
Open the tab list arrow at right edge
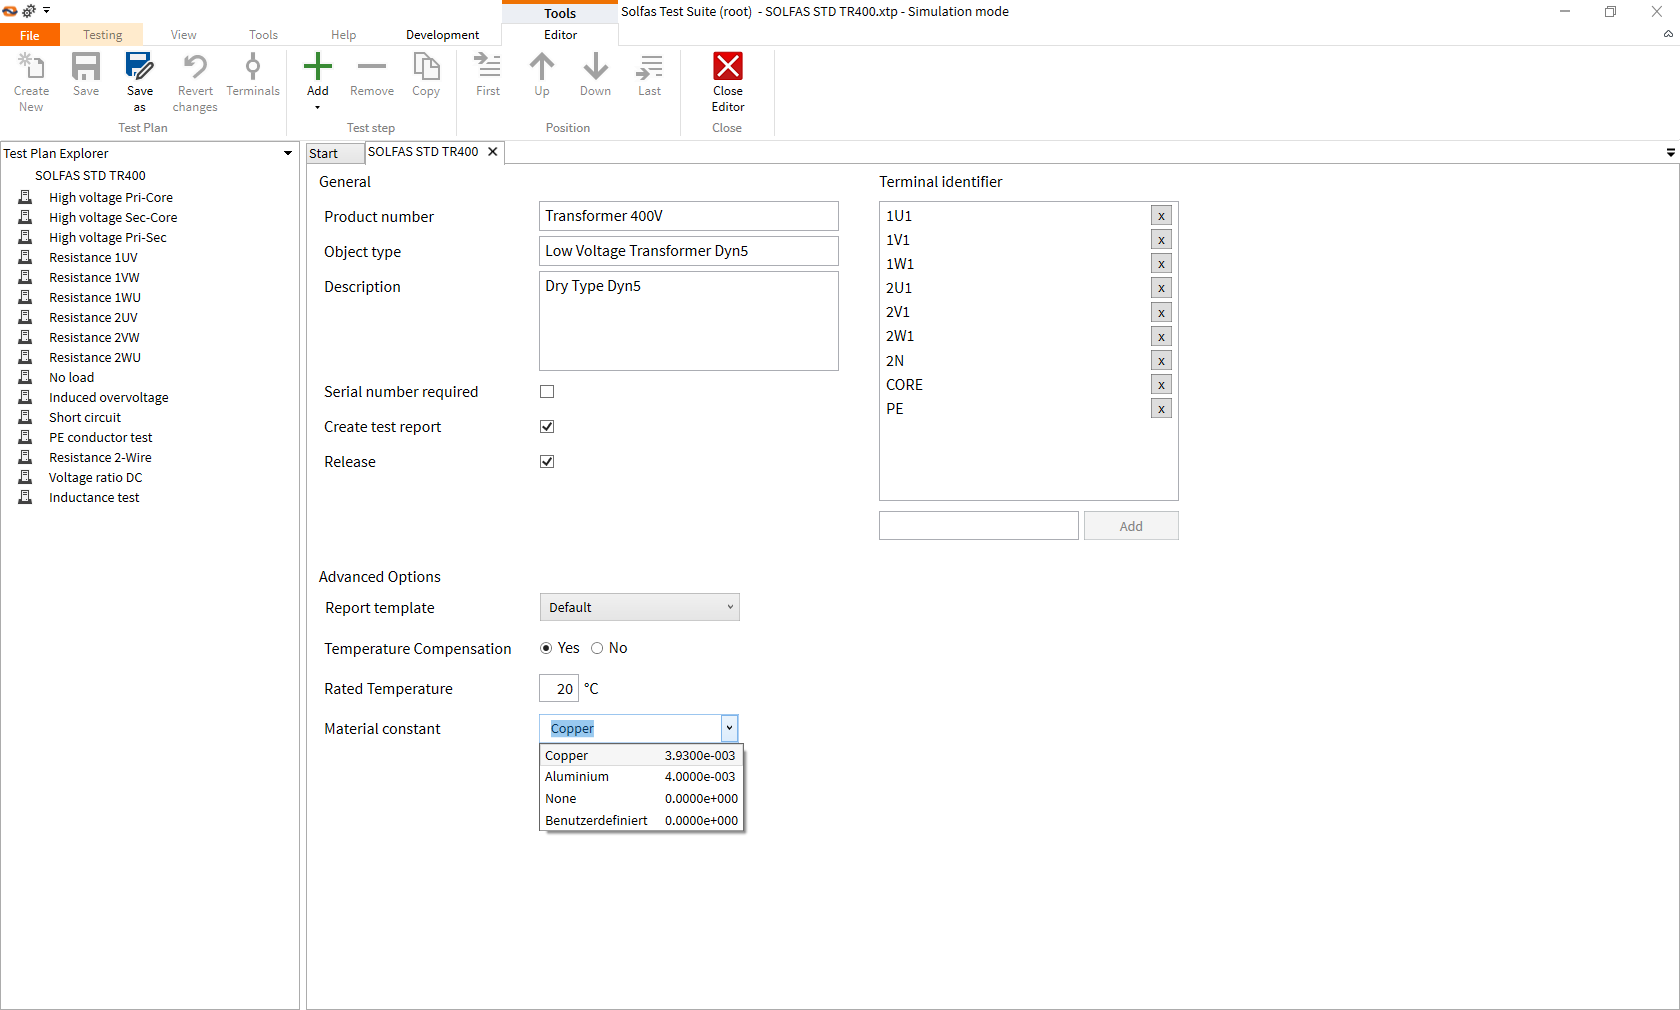click(1670, 153)
